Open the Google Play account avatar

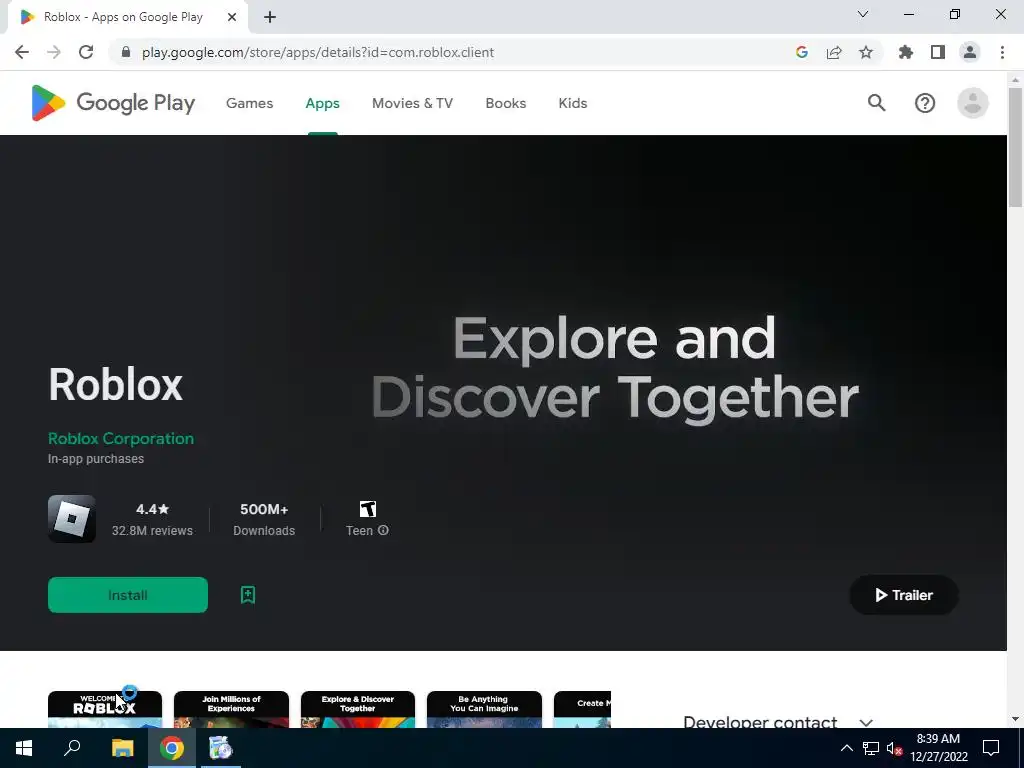coord(972,103)
